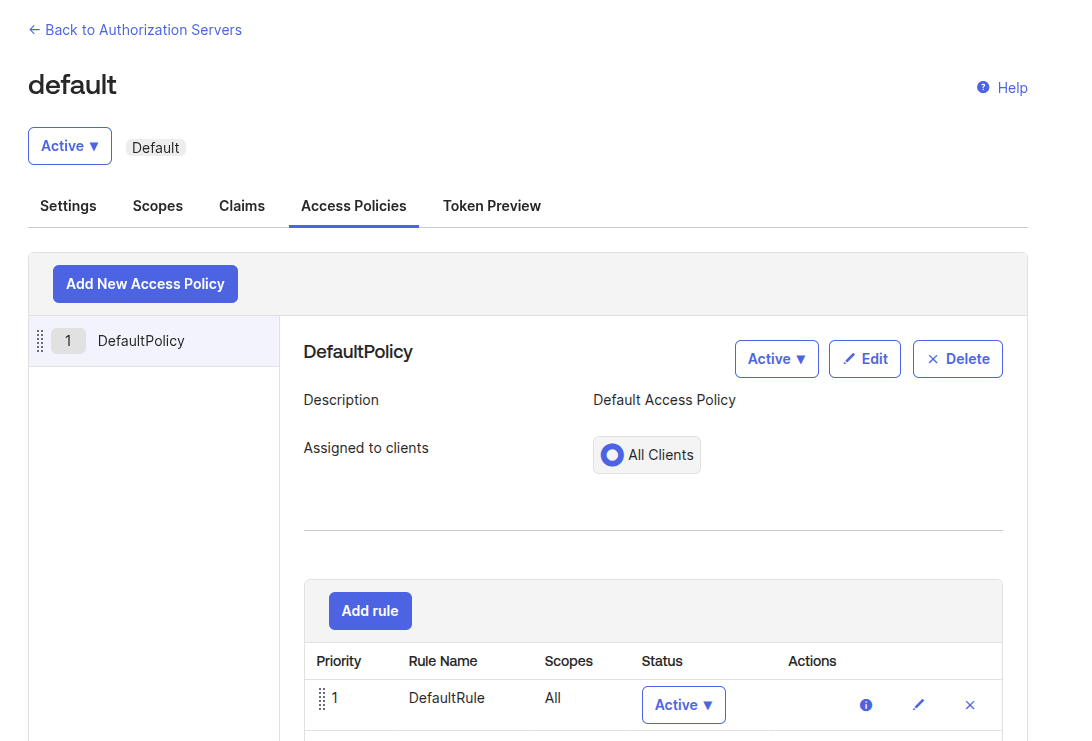Click the Edit policy button
The image size is (1092, 741).
(865, 359)
